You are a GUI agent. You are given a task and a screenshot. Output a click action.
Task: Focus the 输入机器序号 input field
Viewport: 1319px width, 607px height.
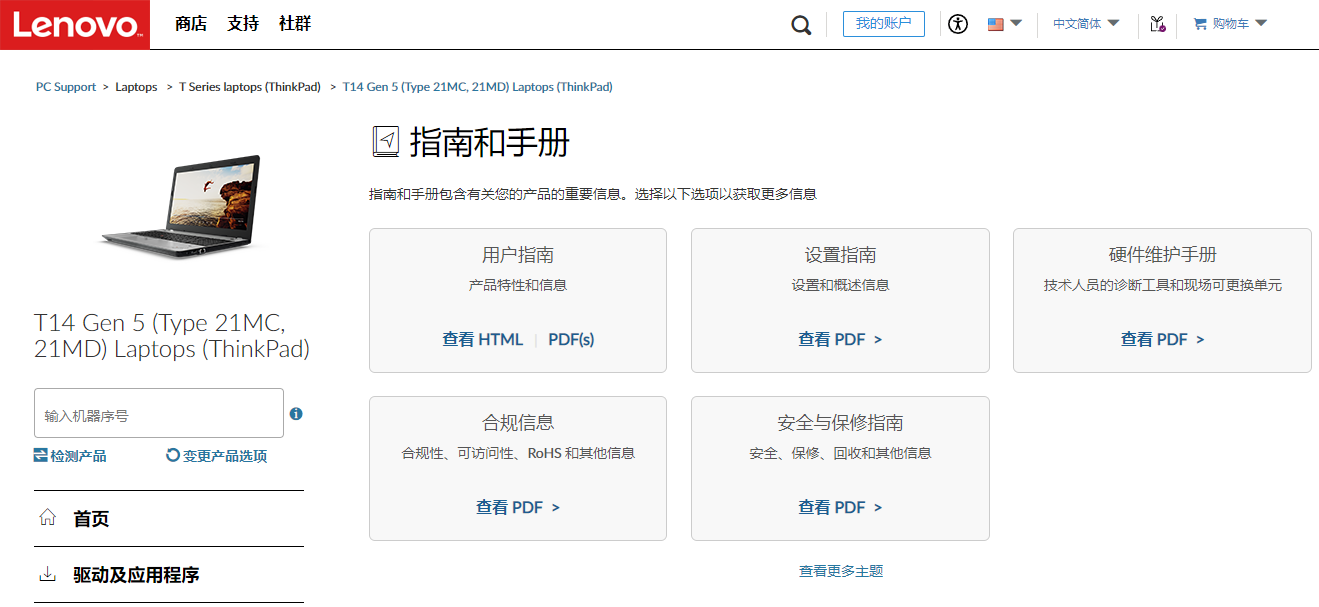pos(159,413)
